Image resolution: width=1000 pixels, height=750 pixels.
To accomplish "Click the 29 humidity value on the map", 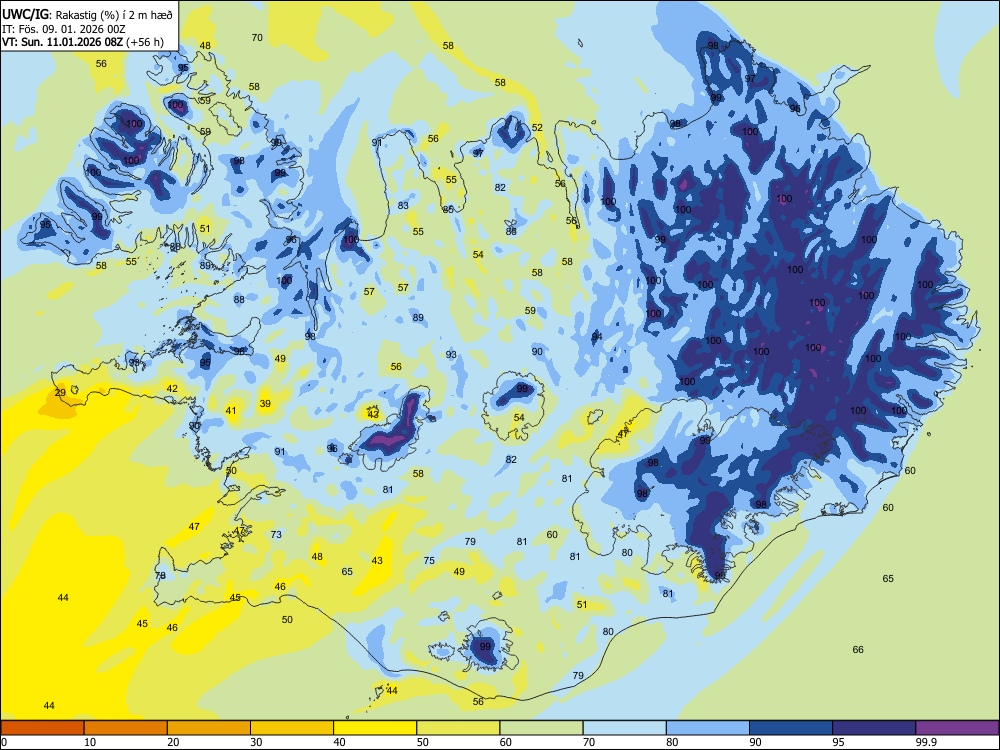I will pyautogui.click(x=60, y=393).
